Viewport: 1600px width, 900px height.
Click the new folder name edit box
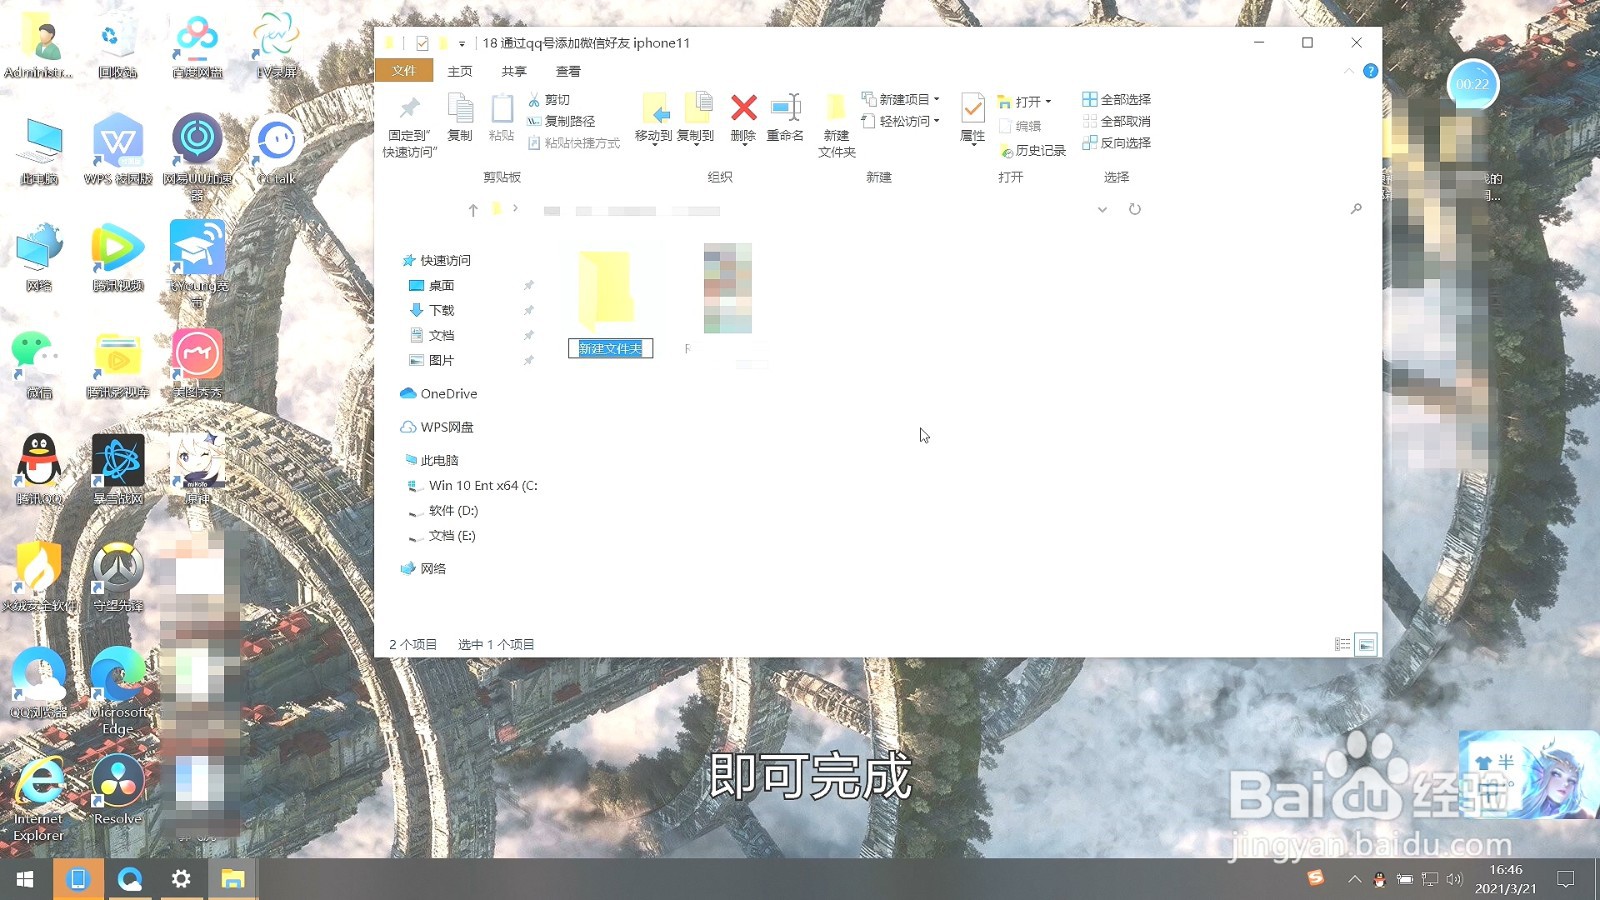pos(611,348)
